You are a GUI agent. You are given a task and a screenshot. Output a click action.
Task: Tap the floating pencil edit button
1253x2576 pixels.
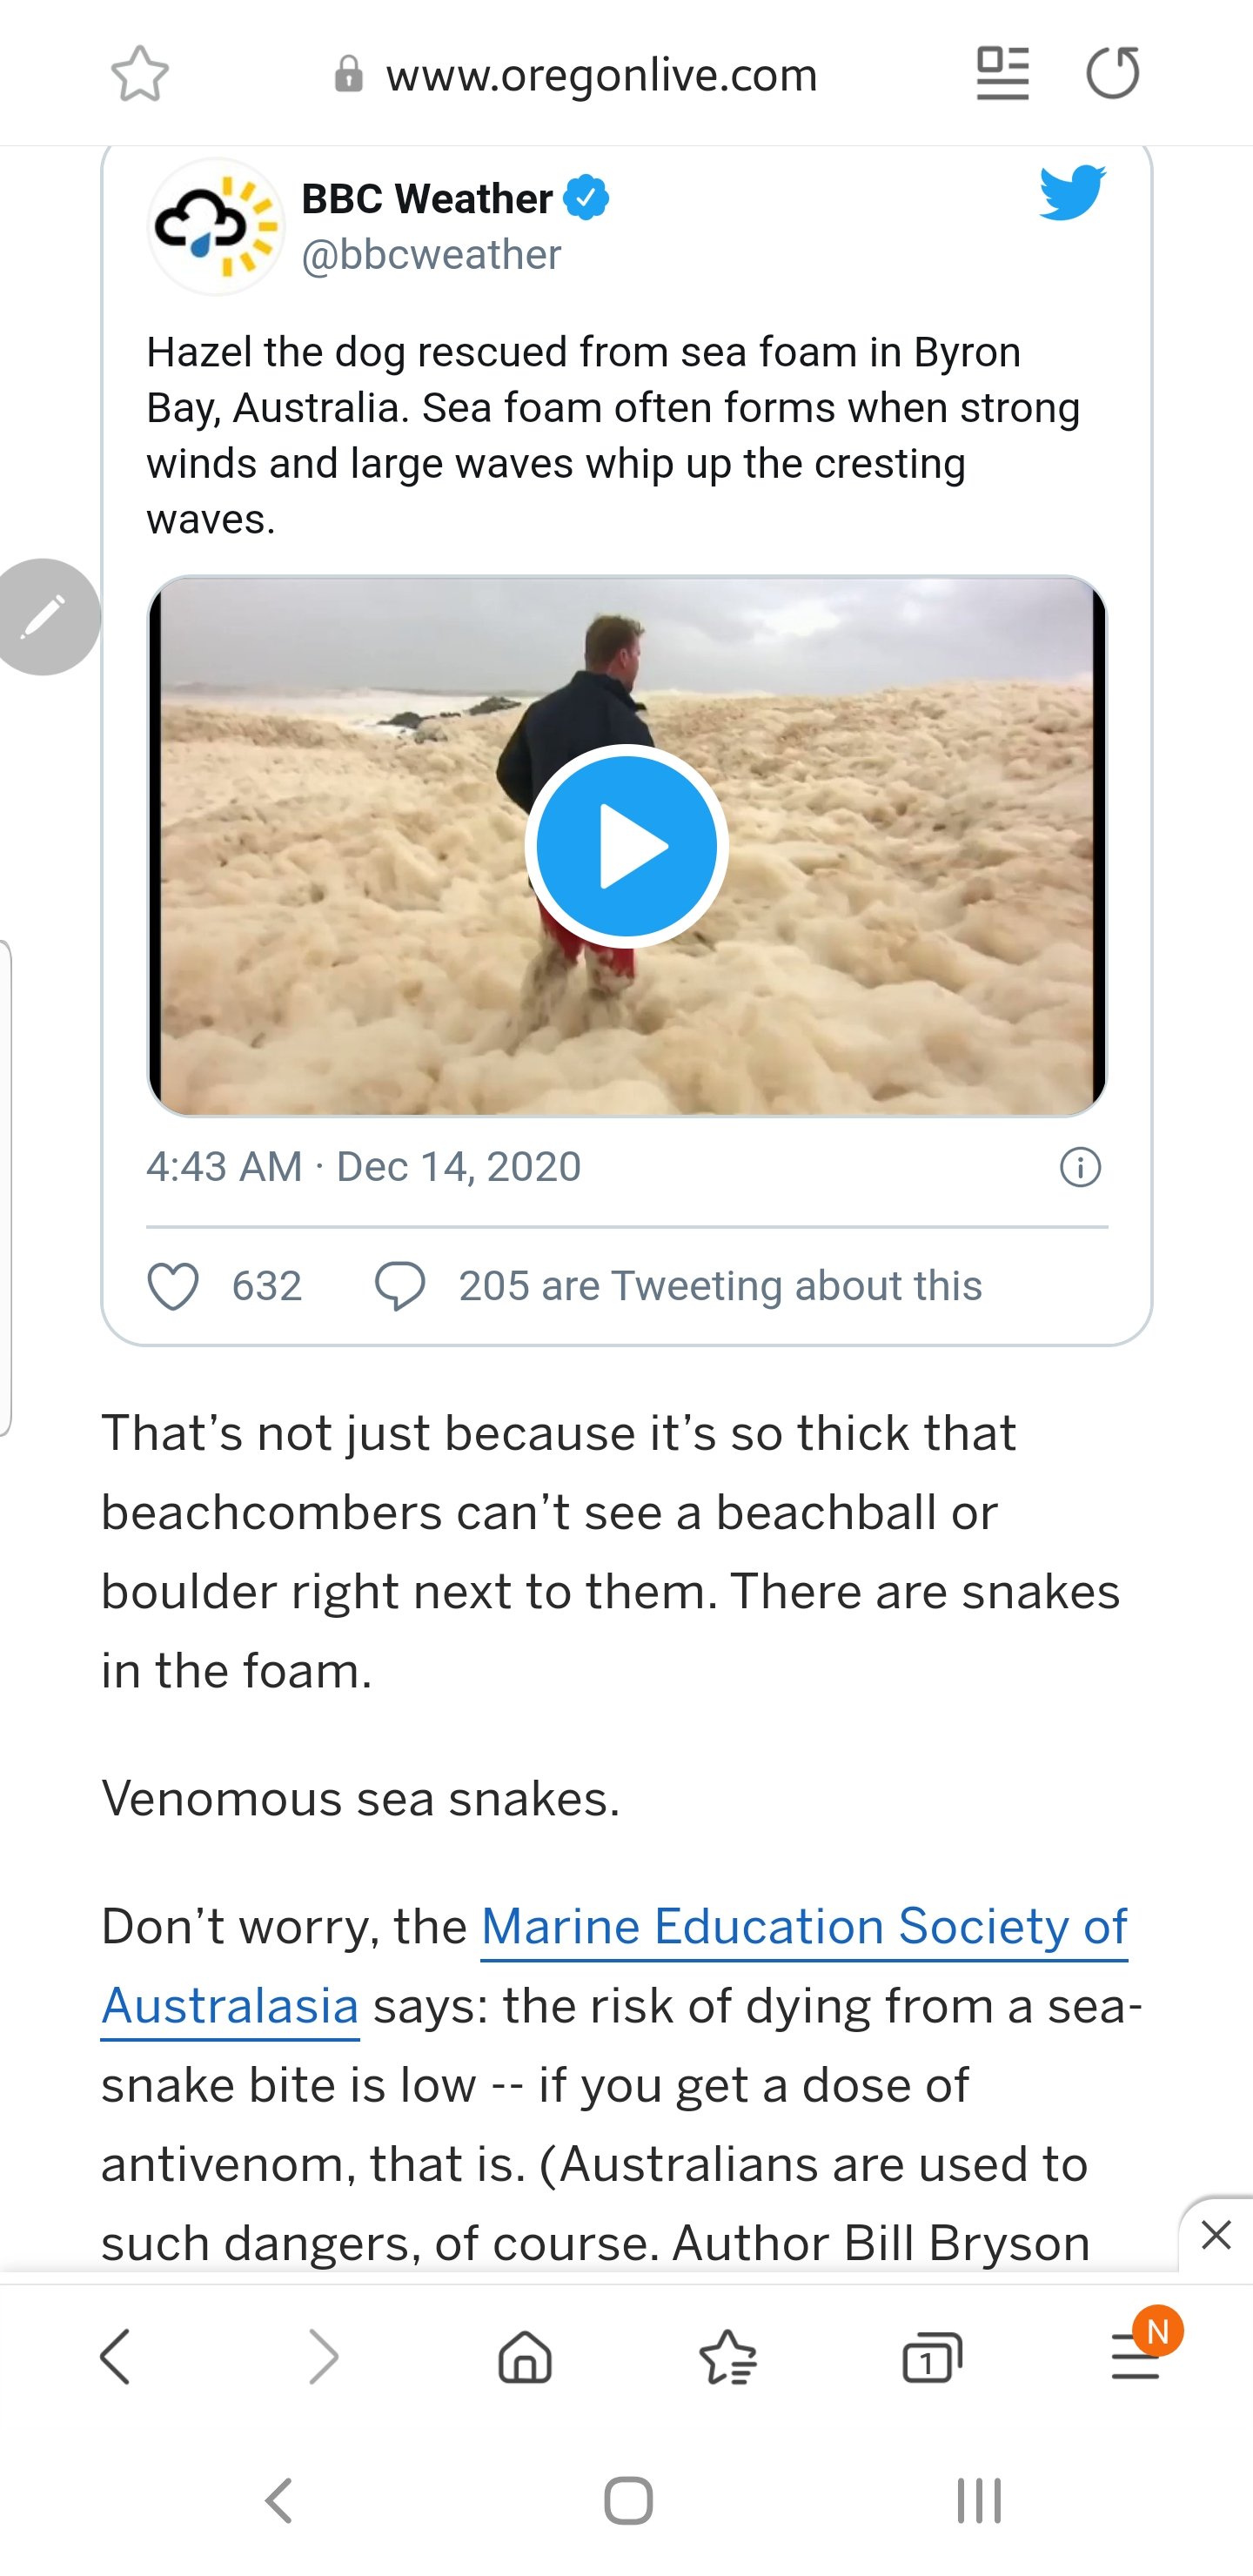[45, 616]
